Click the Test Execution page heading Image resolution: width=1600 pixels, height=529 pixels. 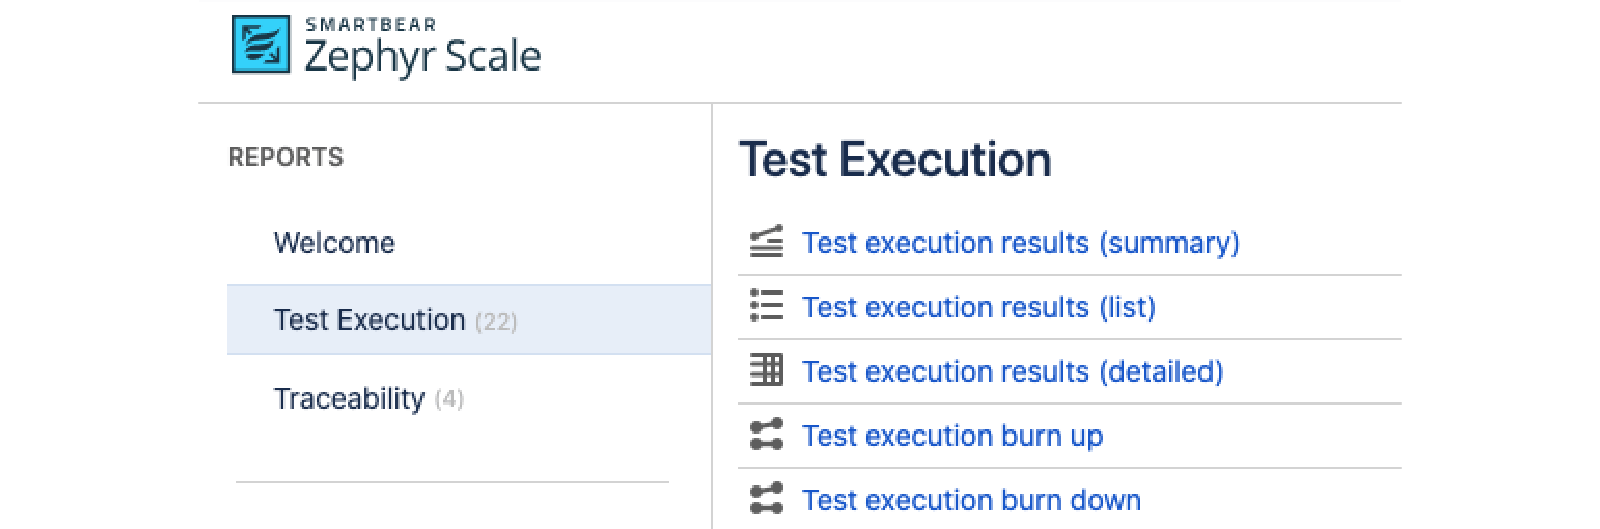pyautogui.click(x=895, y=160)
